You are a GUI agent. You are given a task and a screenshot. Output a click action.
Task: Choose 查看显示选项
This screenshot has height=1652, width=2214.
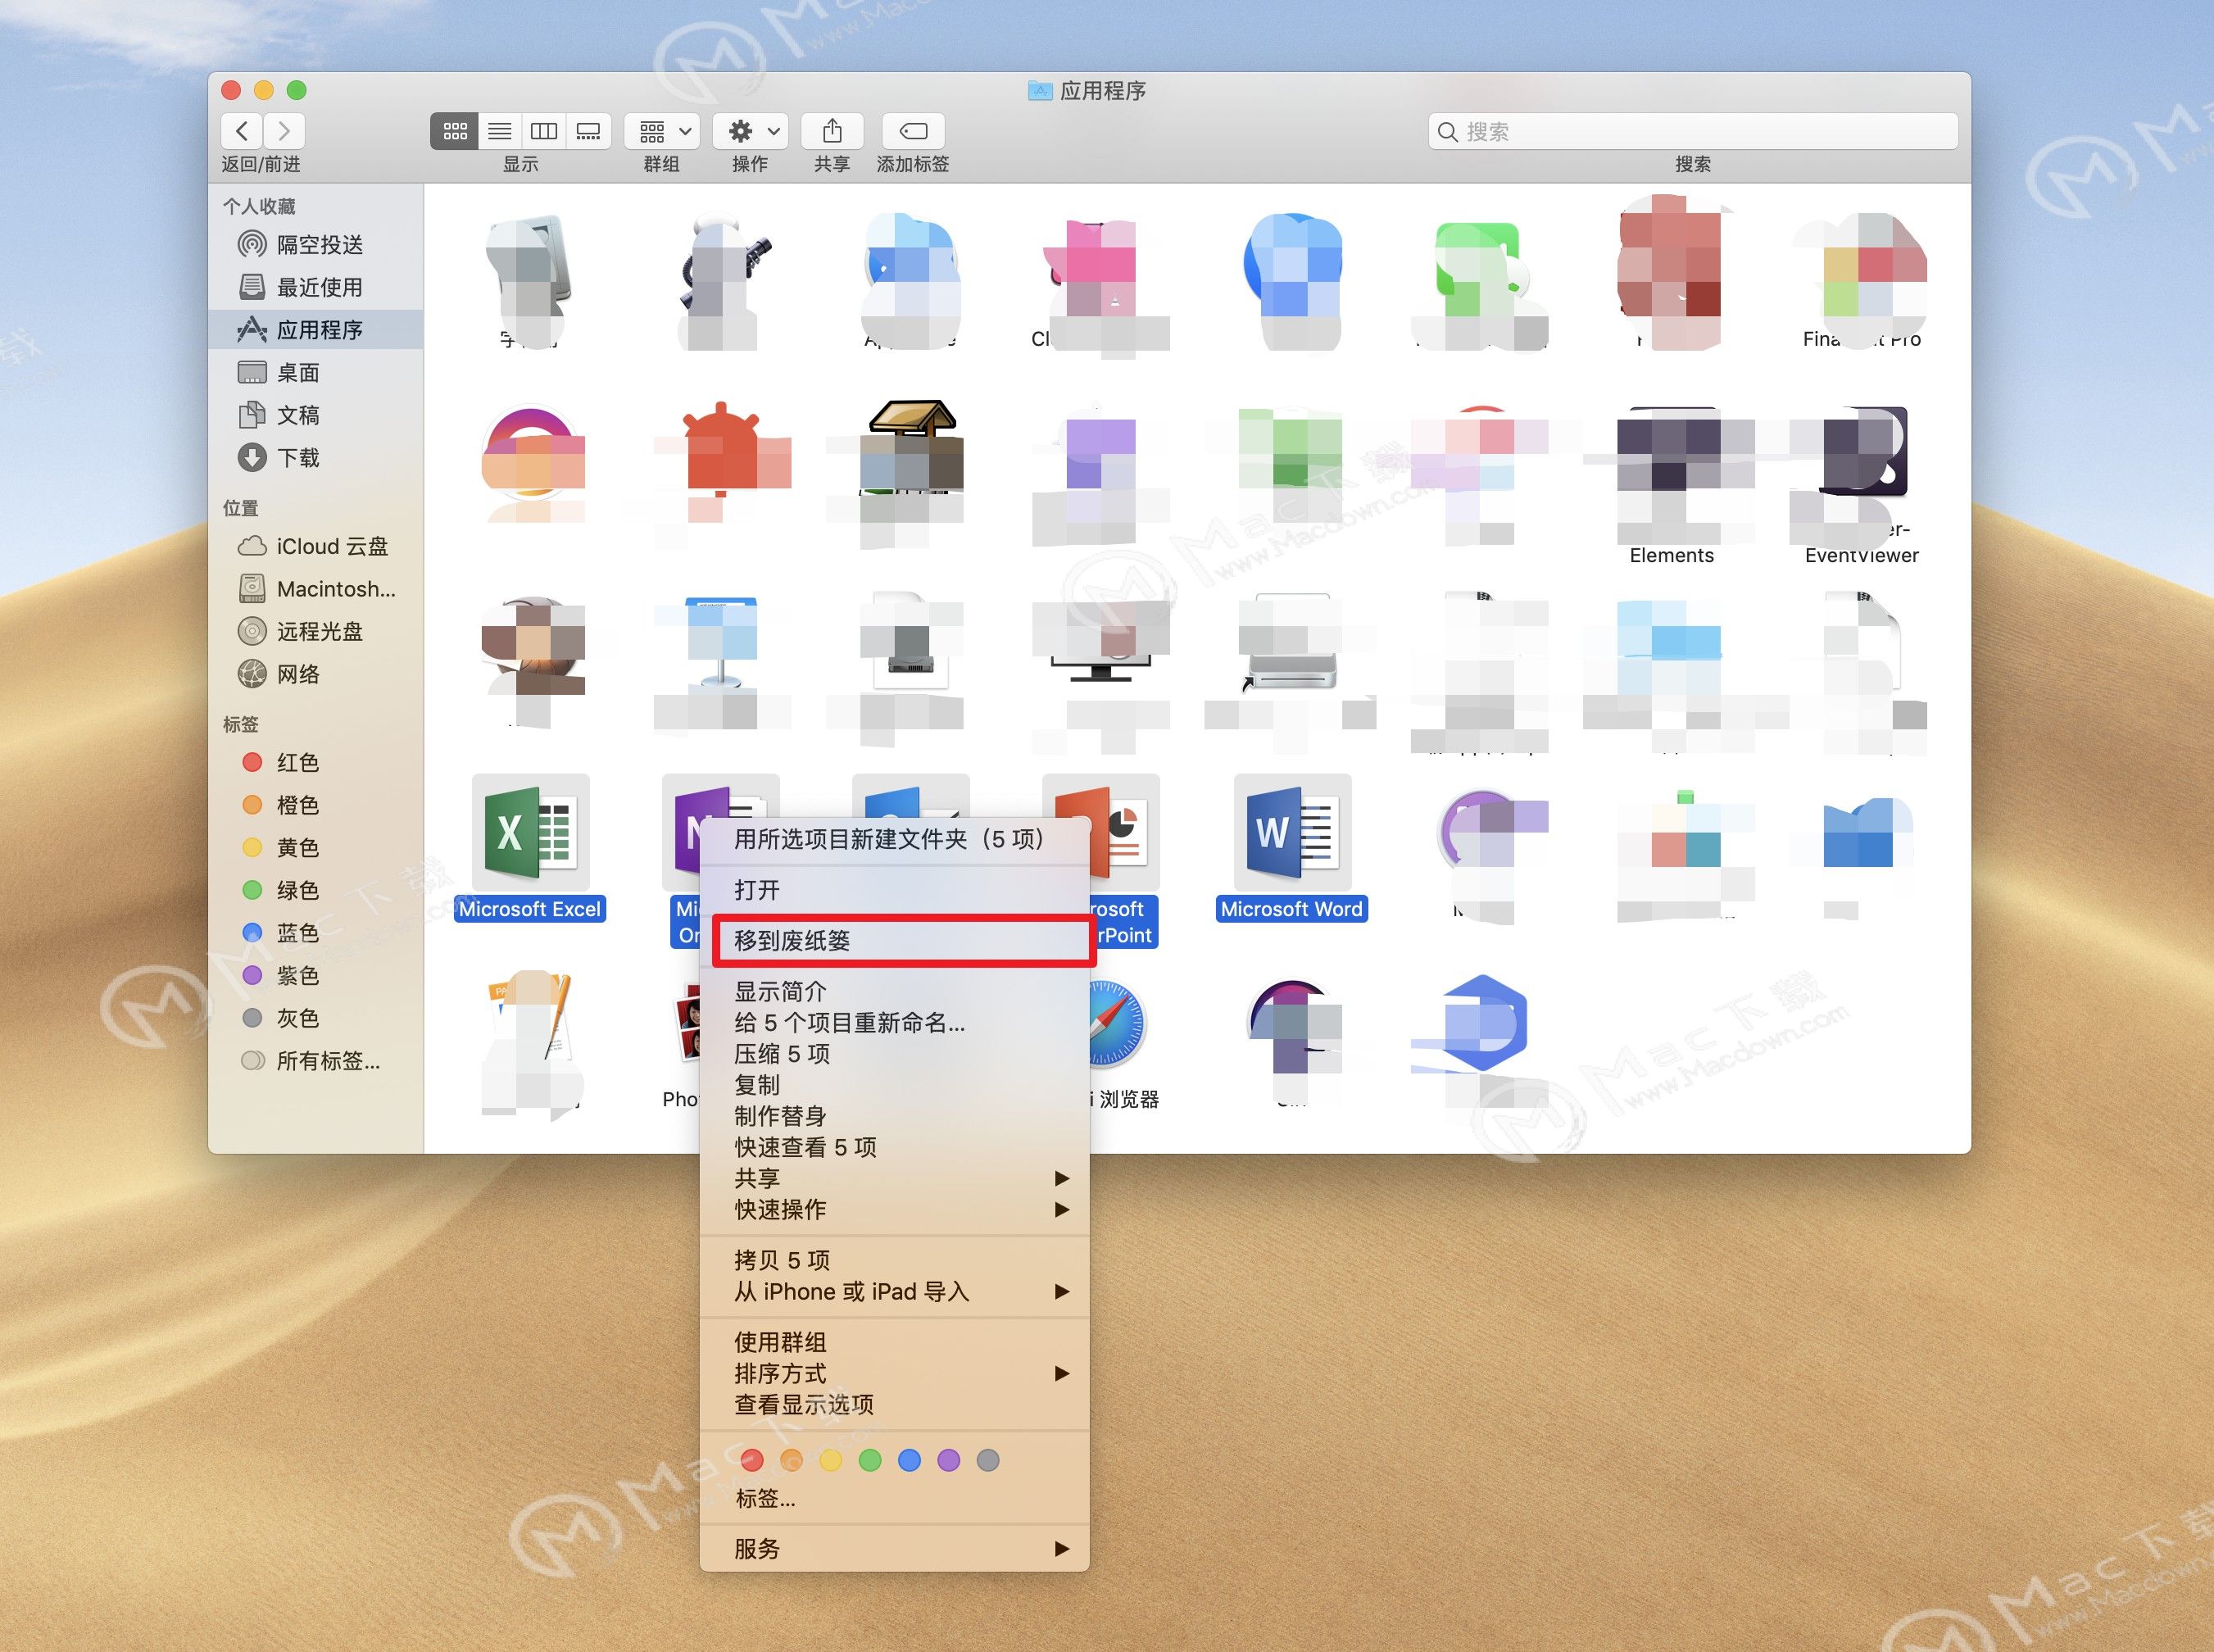894,1404
